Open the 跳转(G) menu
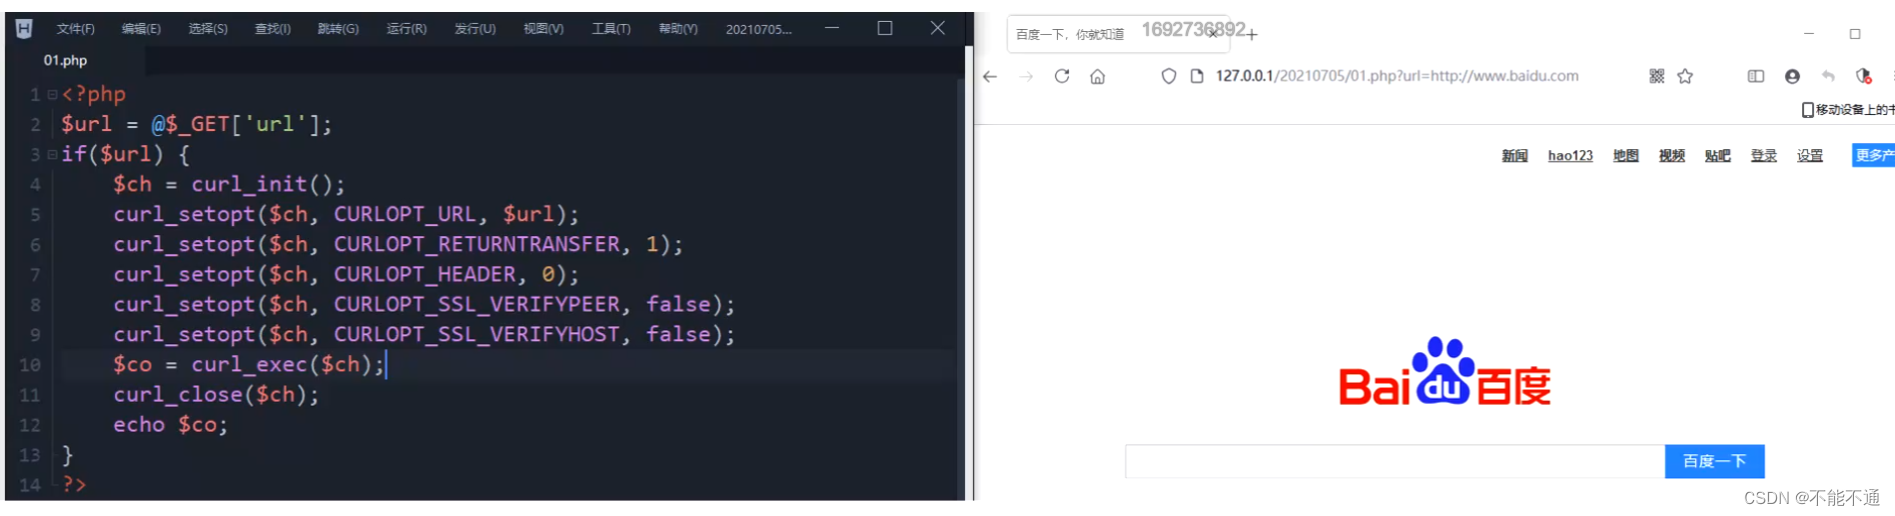Viewport: 1895px width, 516px height. click(x=338, y=29)
